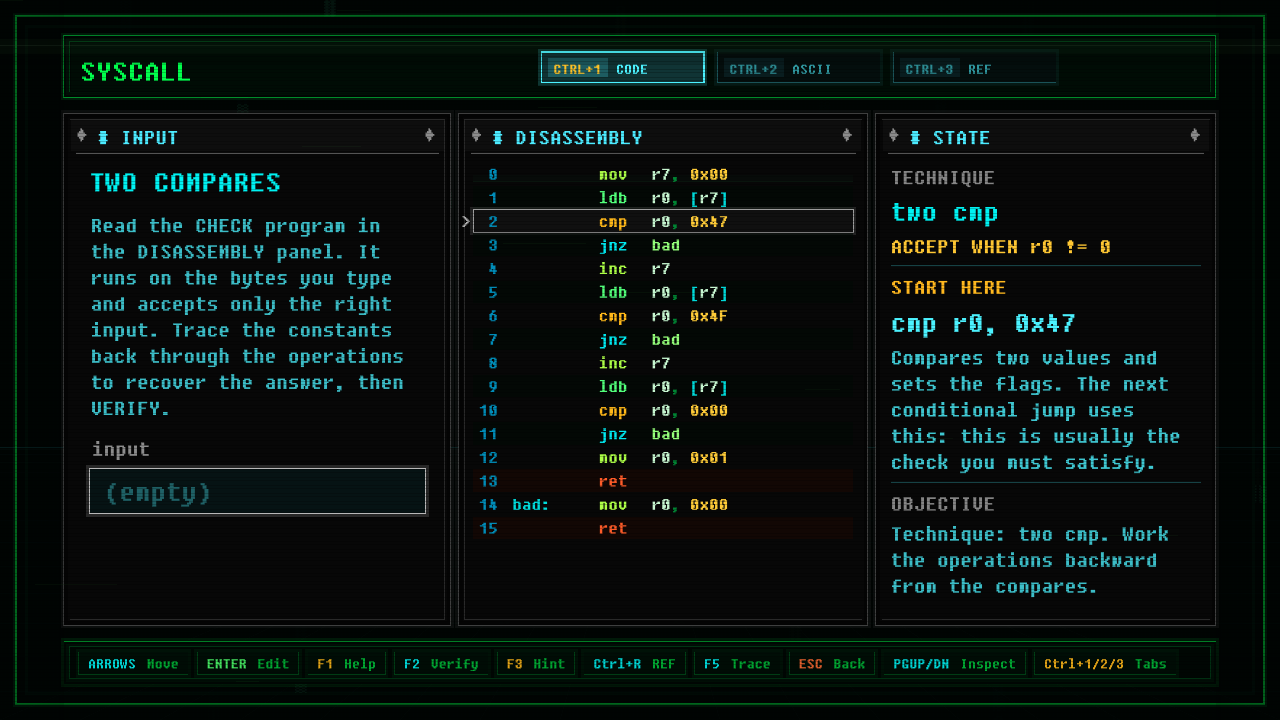Click the INPUT panel left diamond icon
Screen dimensions: 1280x720
[82, 137]
